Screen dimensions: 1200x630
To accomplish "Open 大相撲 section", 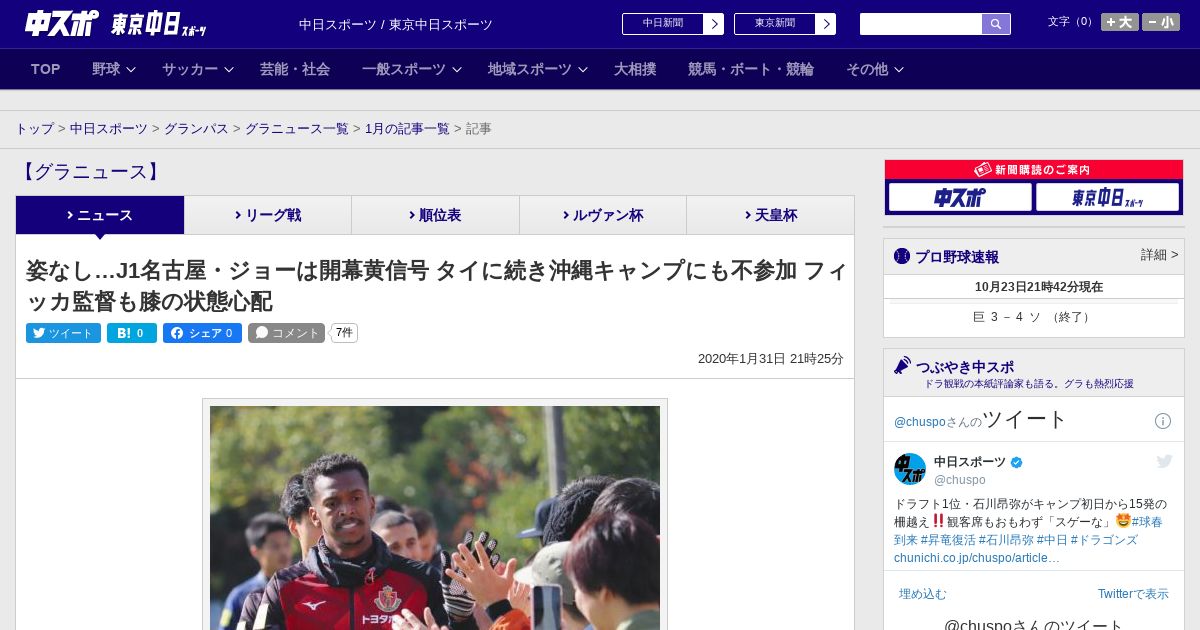I will pyautogui.click(x=635, y=69).
